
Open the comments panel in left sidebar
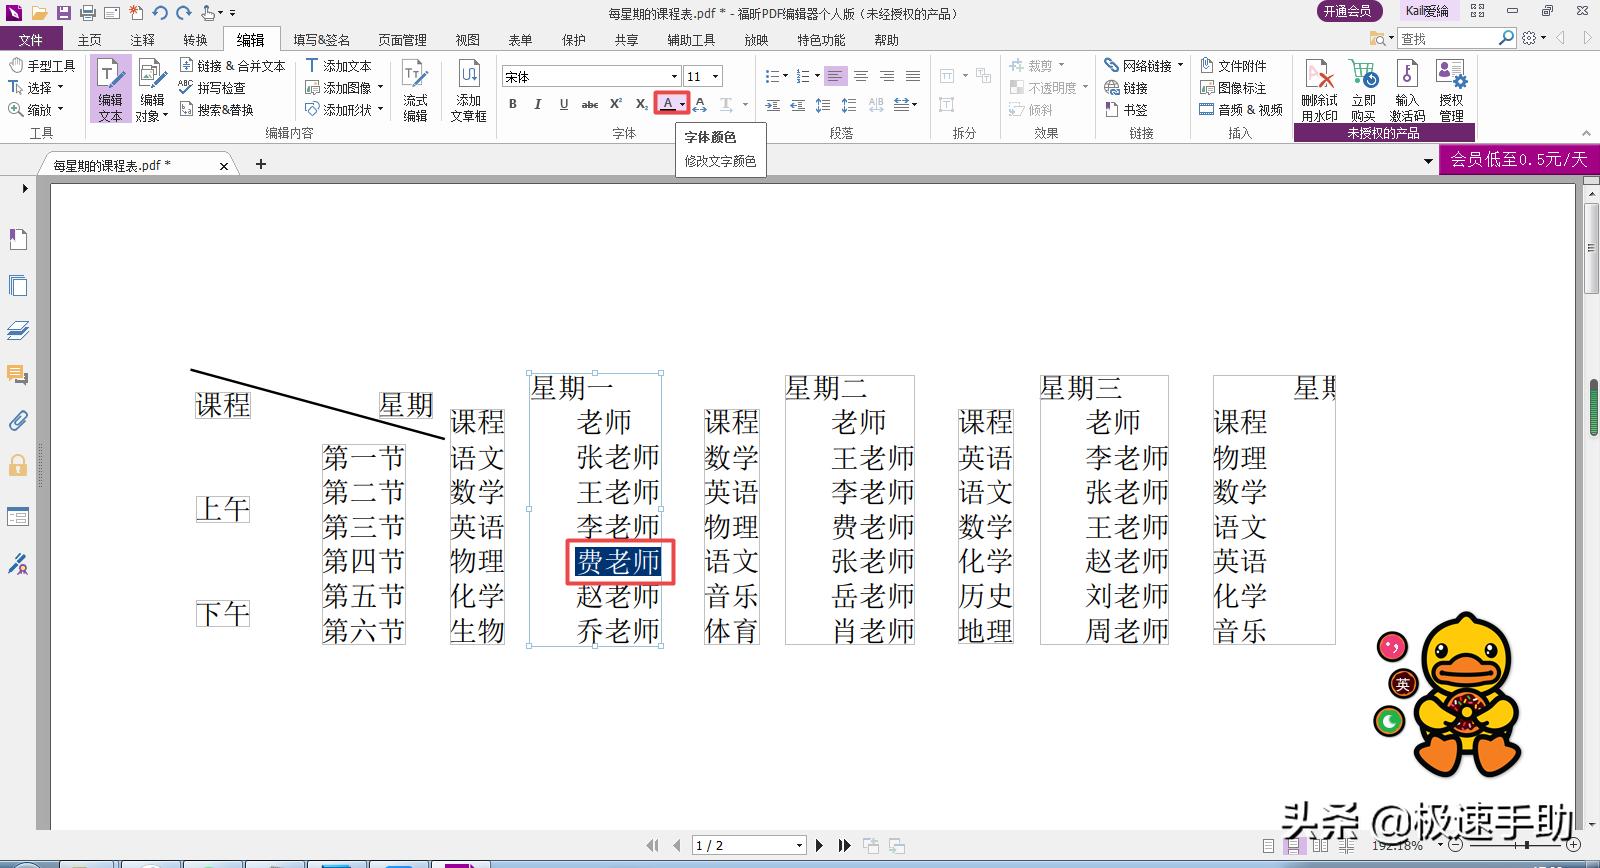click(x=18, y=375)
